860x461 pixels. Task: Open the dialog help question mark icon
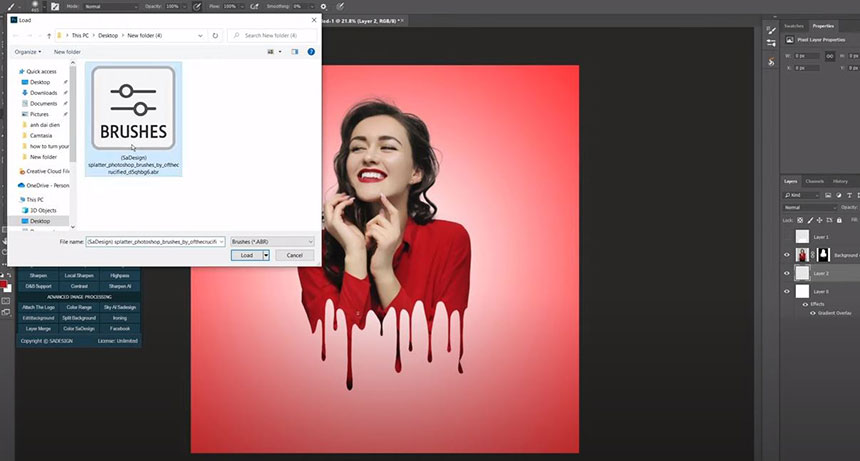coord(312,51)
